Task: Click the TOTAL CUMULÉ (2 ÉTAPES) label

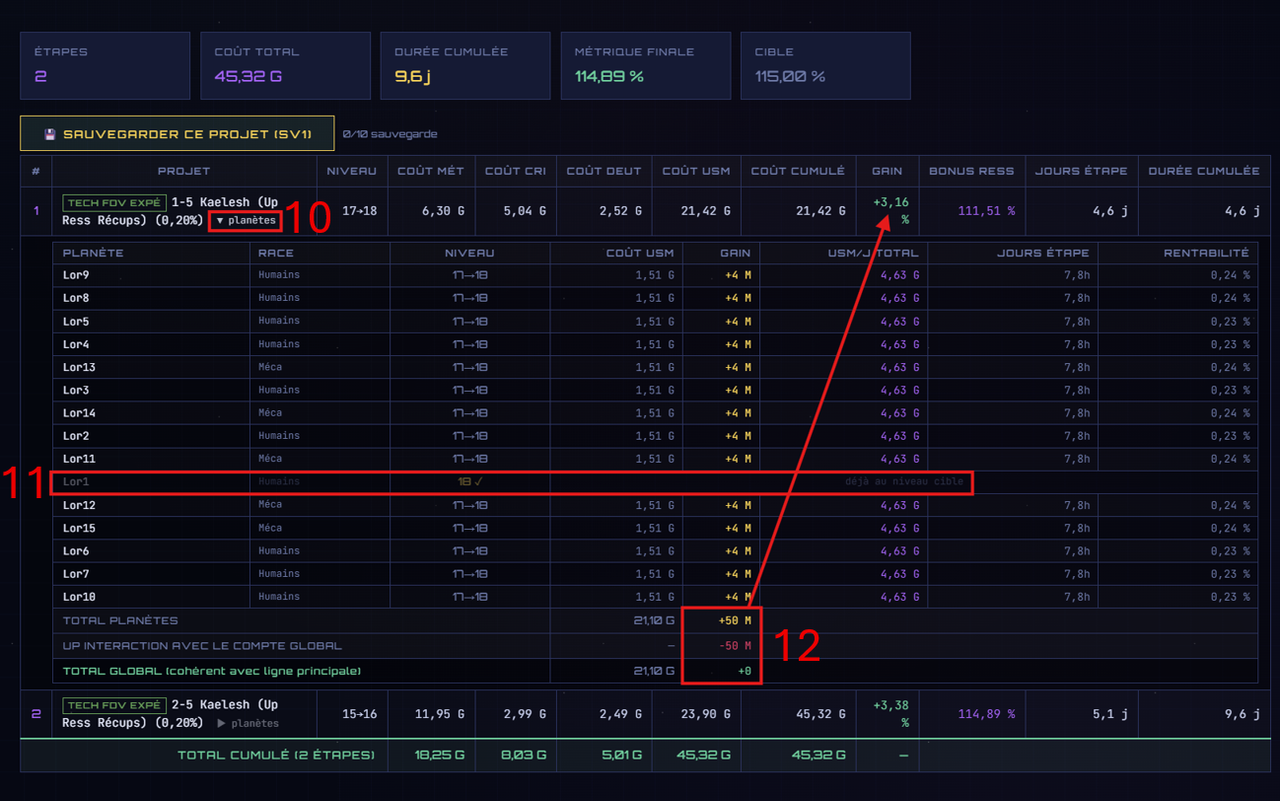Action: 276,755
